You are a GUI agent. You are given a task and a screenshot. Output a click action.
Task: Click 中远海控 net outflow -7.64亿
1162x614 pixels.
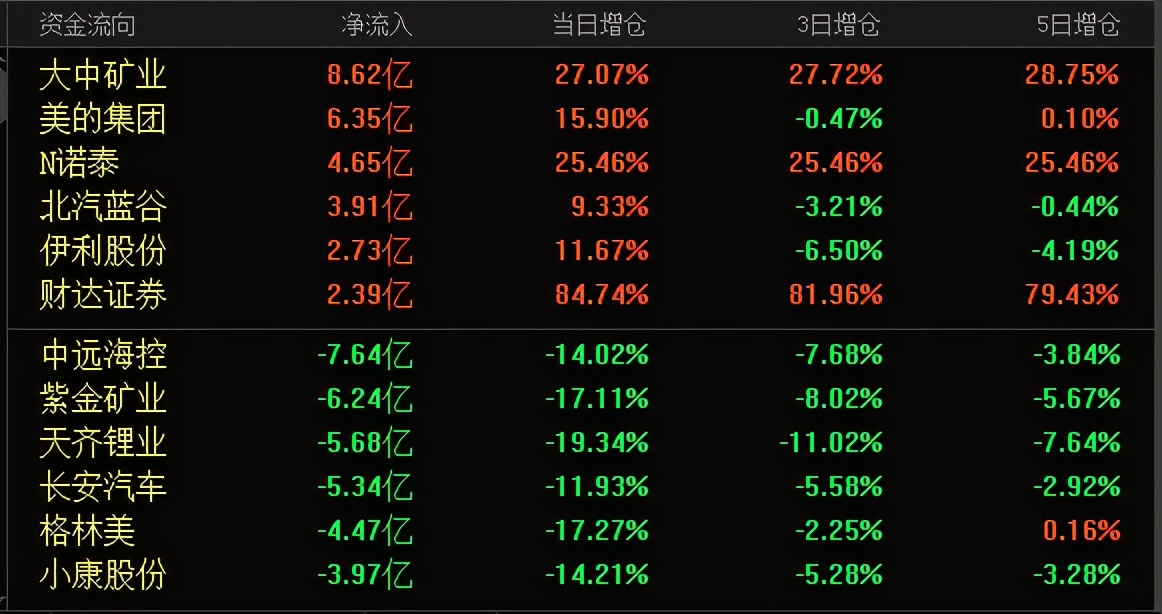(x=364, y=355)
